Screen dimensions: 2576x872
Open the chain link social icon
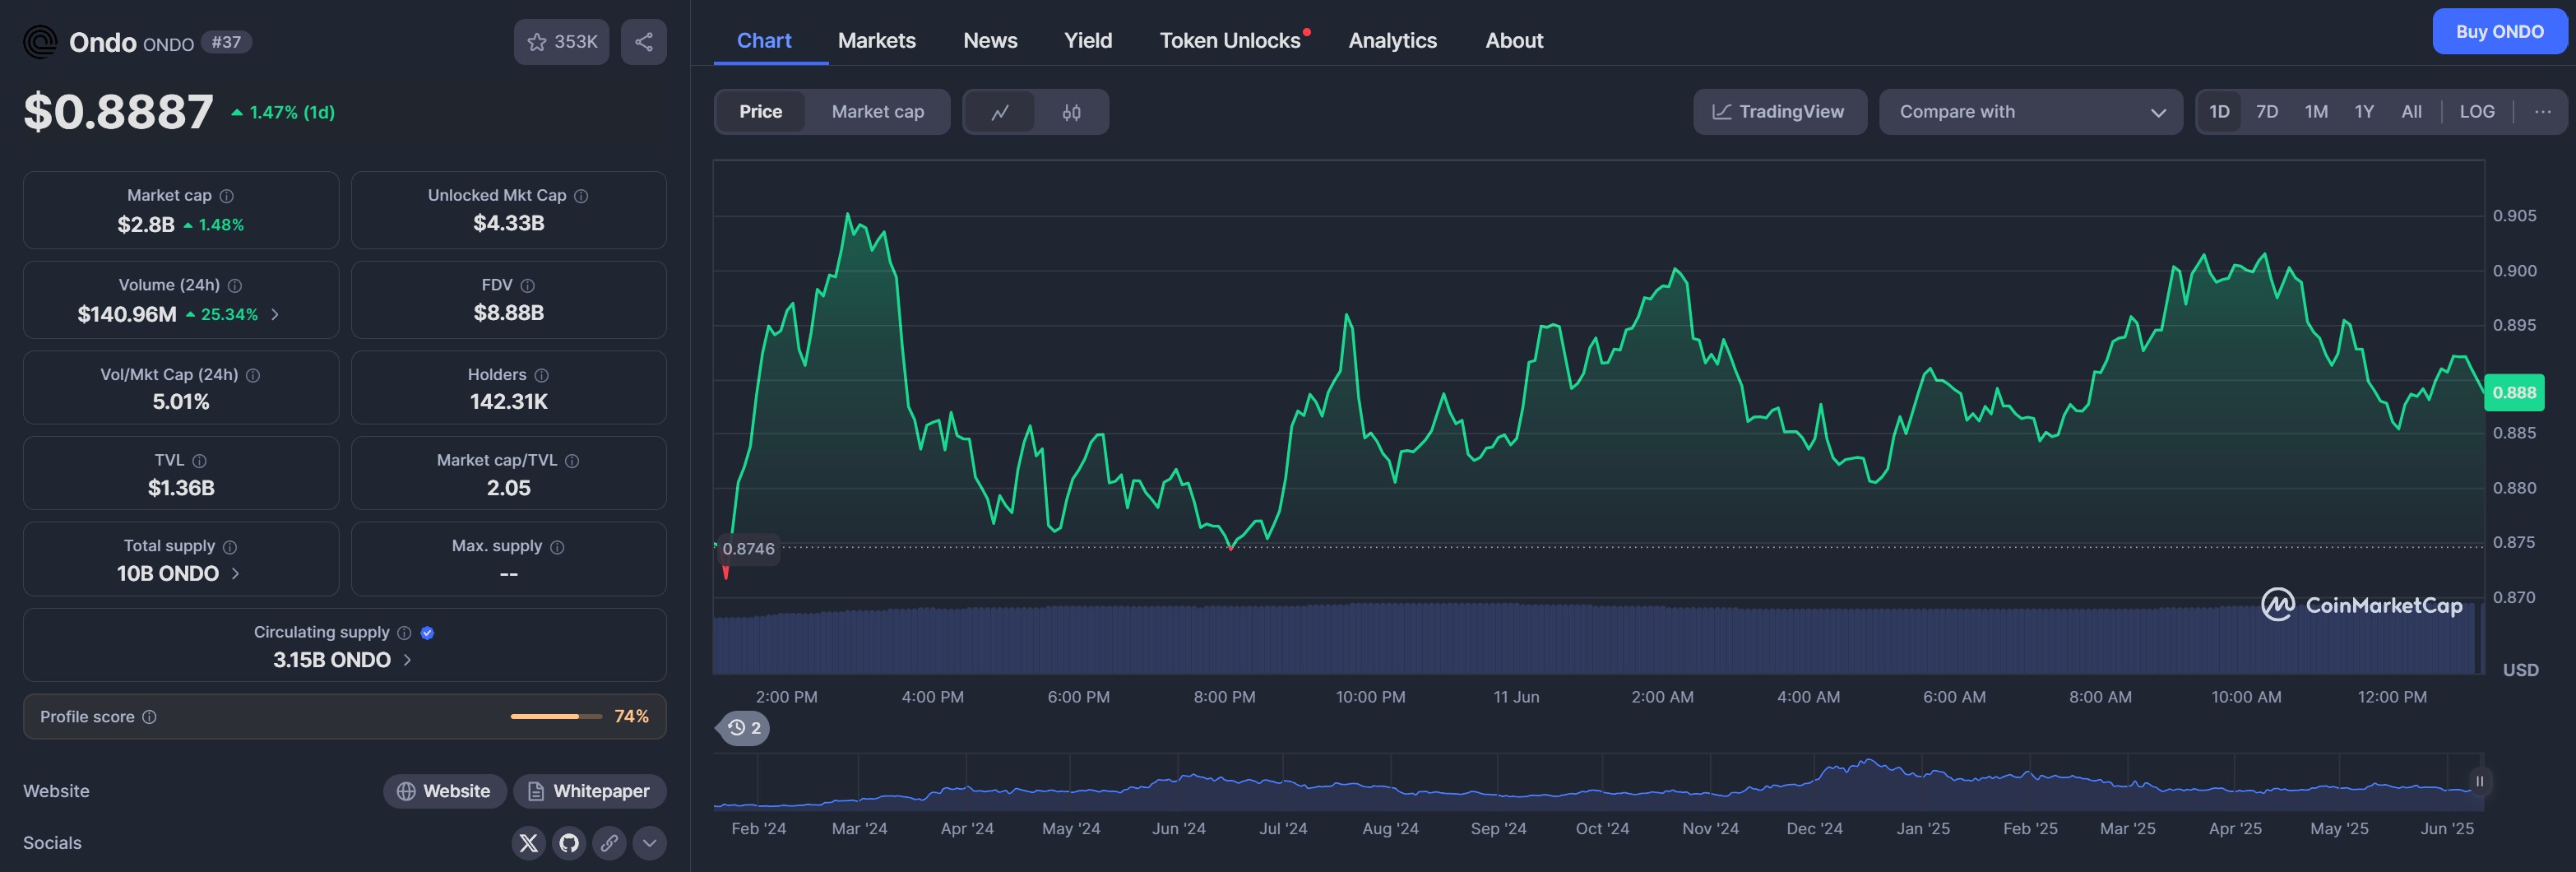pyautogui.click(x=609, y=843)
